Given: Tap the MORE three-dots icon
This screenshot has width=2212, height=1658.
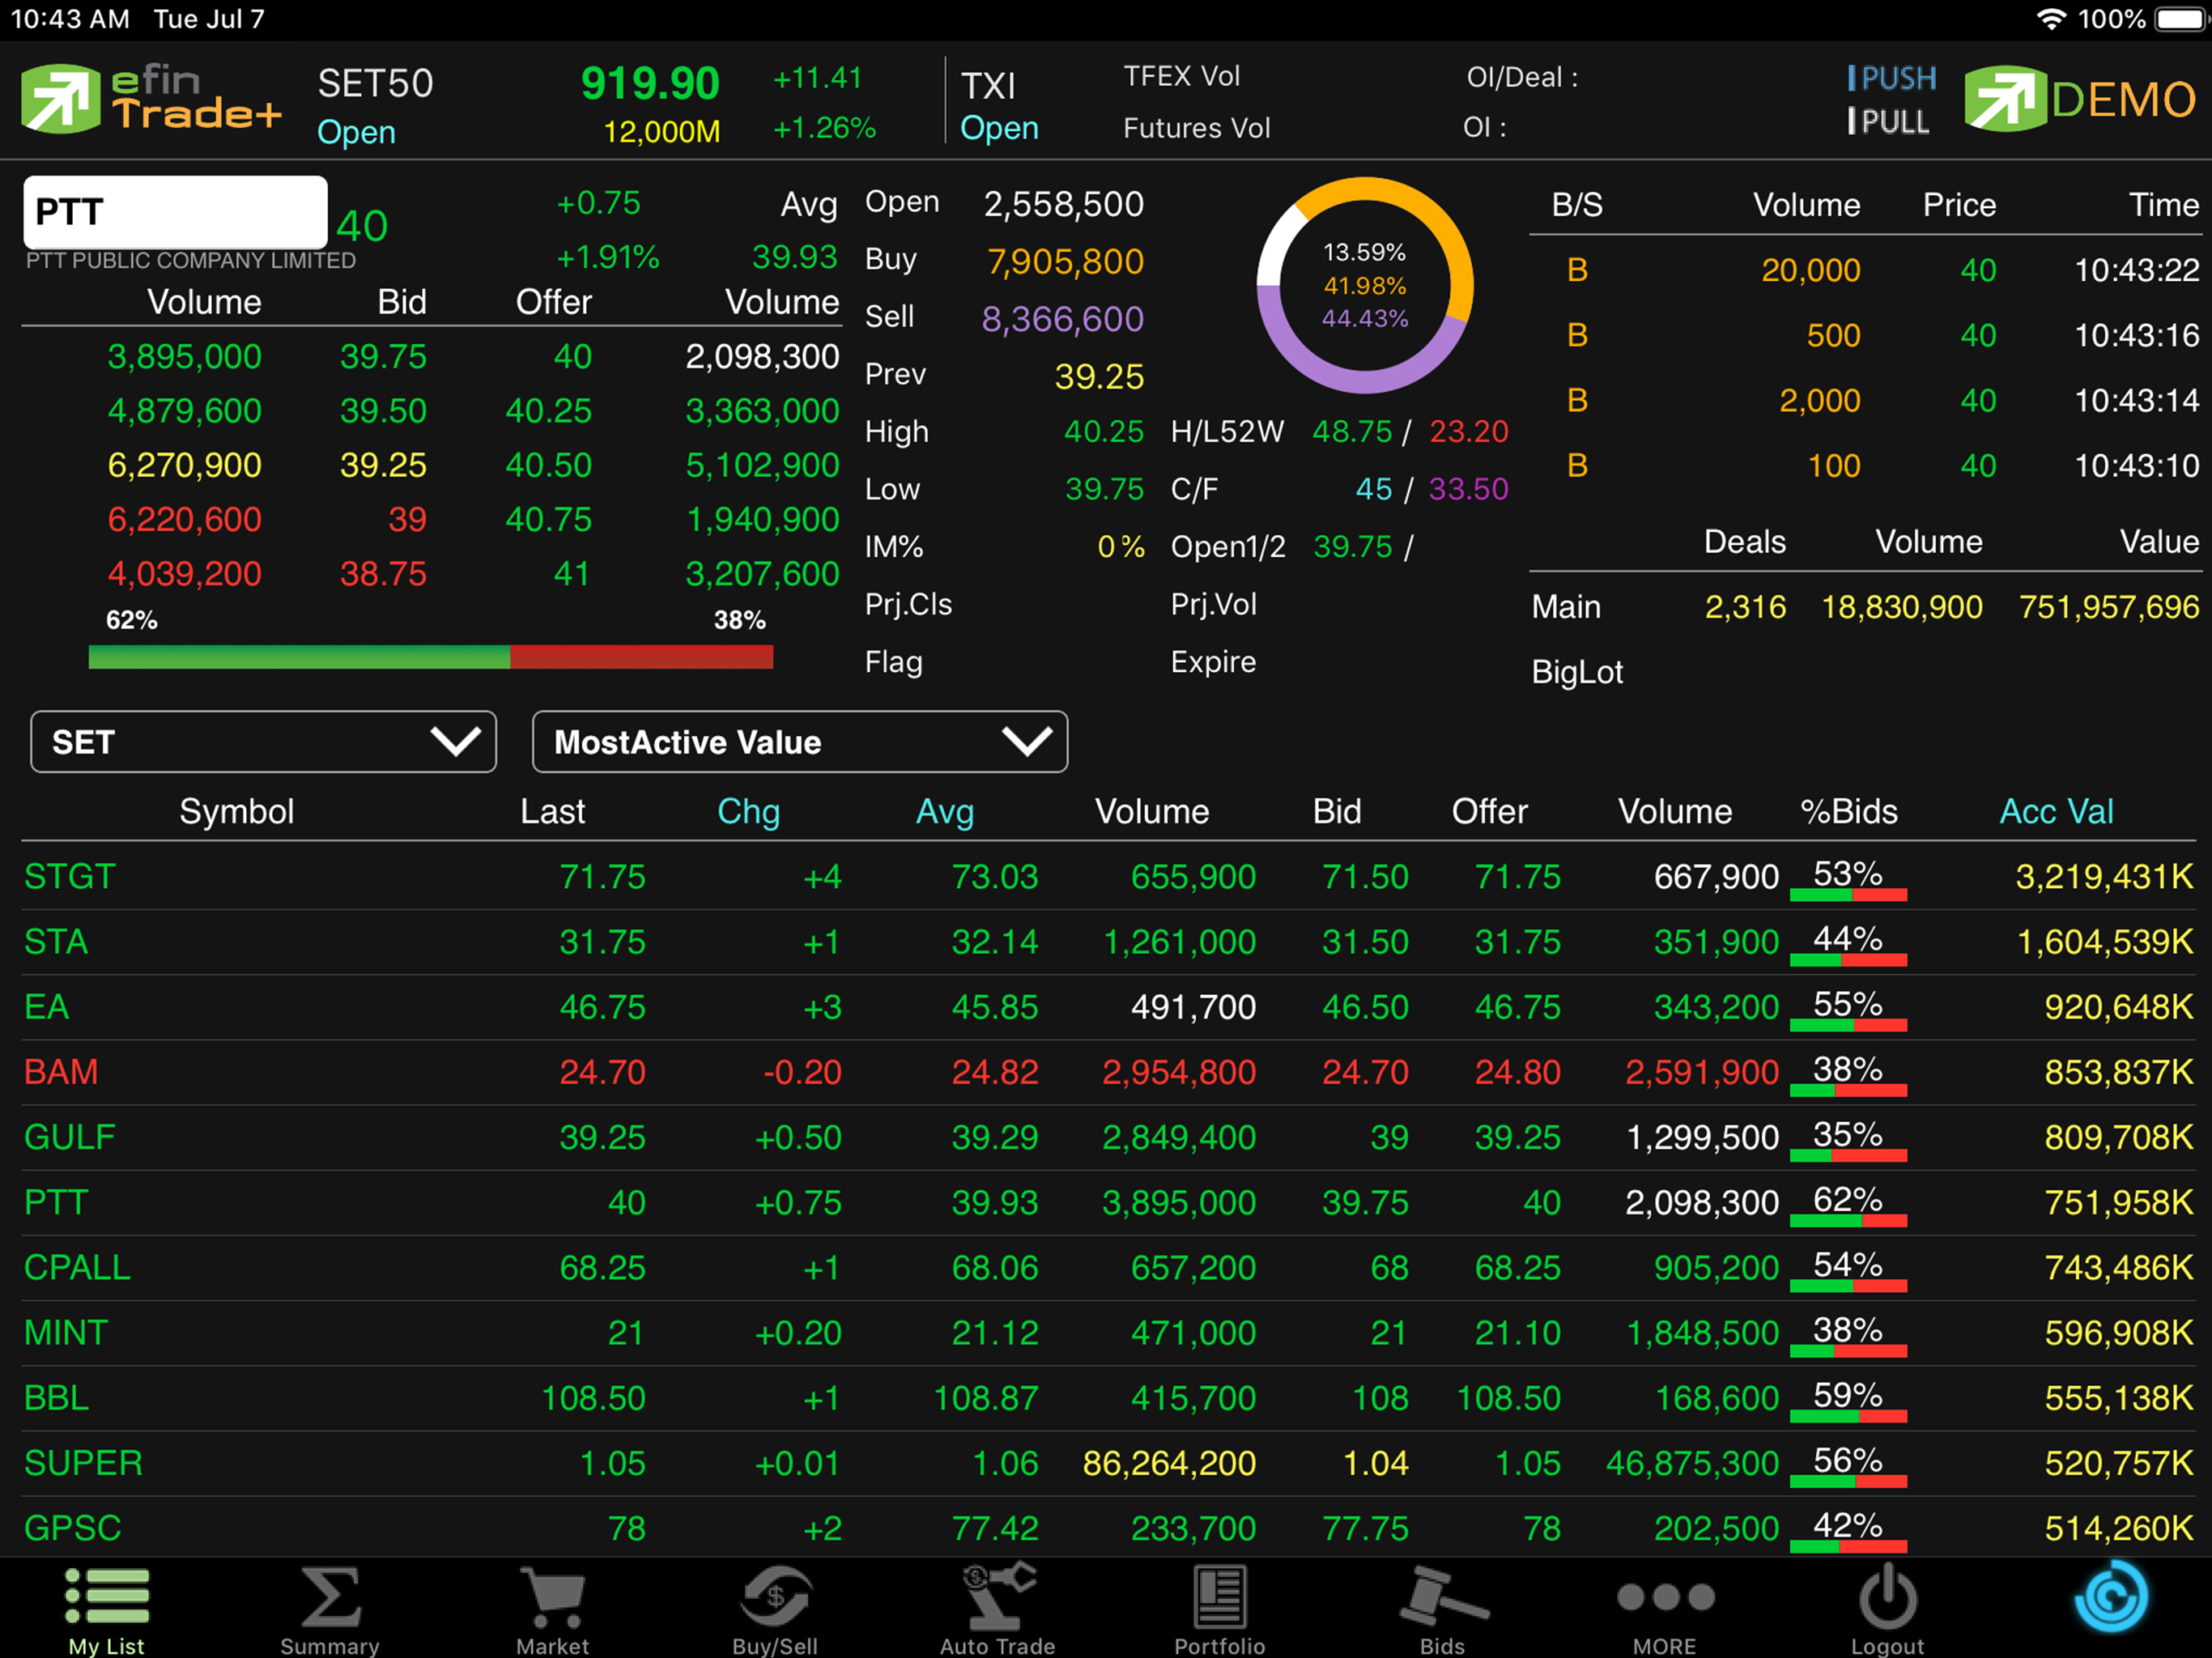Looking at the screenshot, I should [x=1665, y=1597].
